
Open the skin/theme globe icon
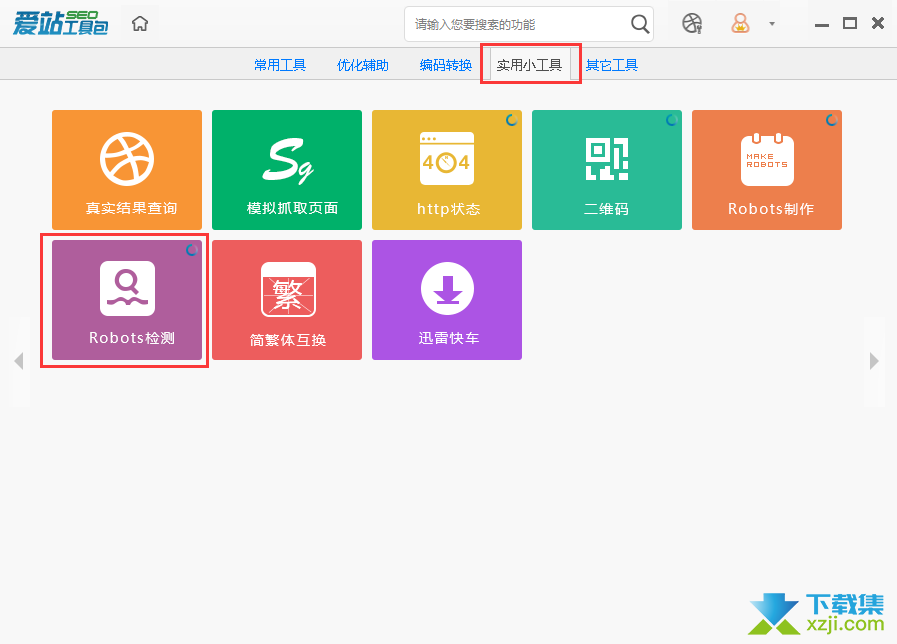692,23
